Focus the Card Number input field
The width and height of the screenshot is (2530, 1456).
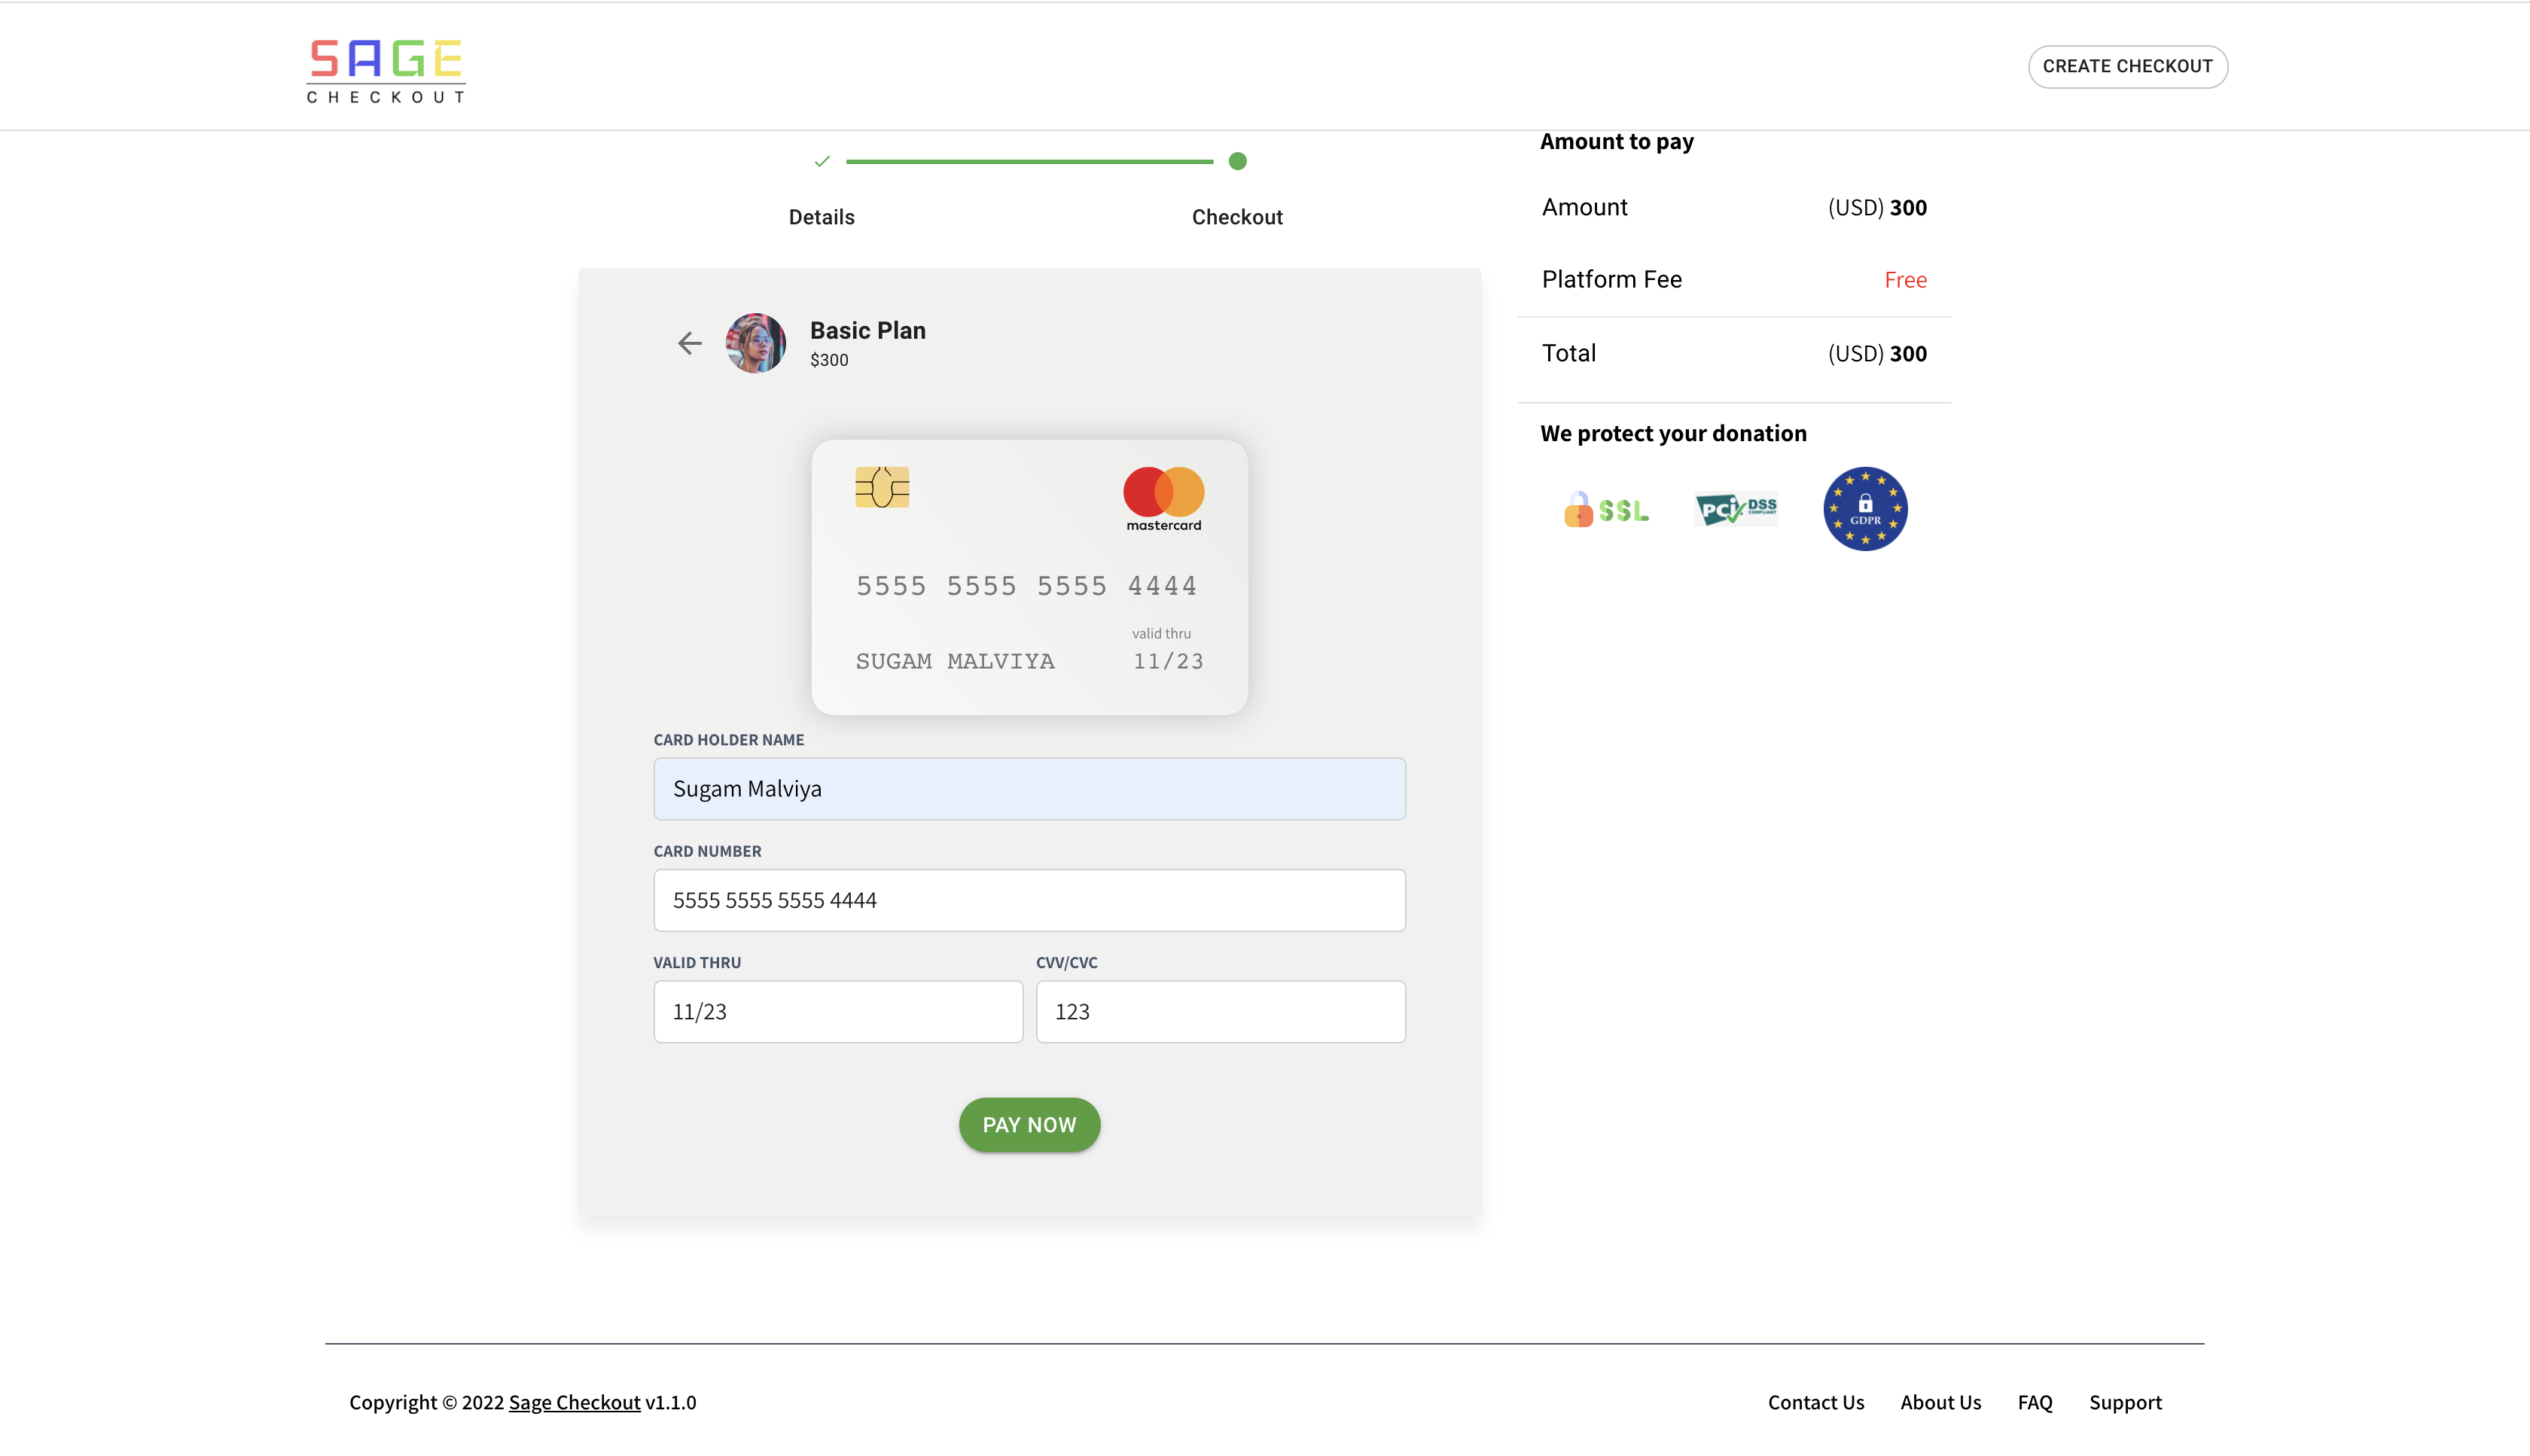click(x=1029, y=900)
